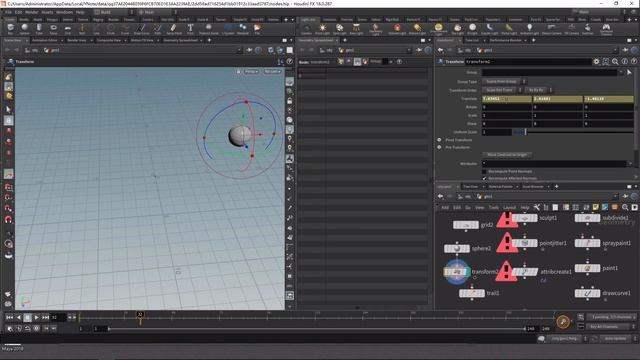Click the Group input field

(x=550, y=72)
